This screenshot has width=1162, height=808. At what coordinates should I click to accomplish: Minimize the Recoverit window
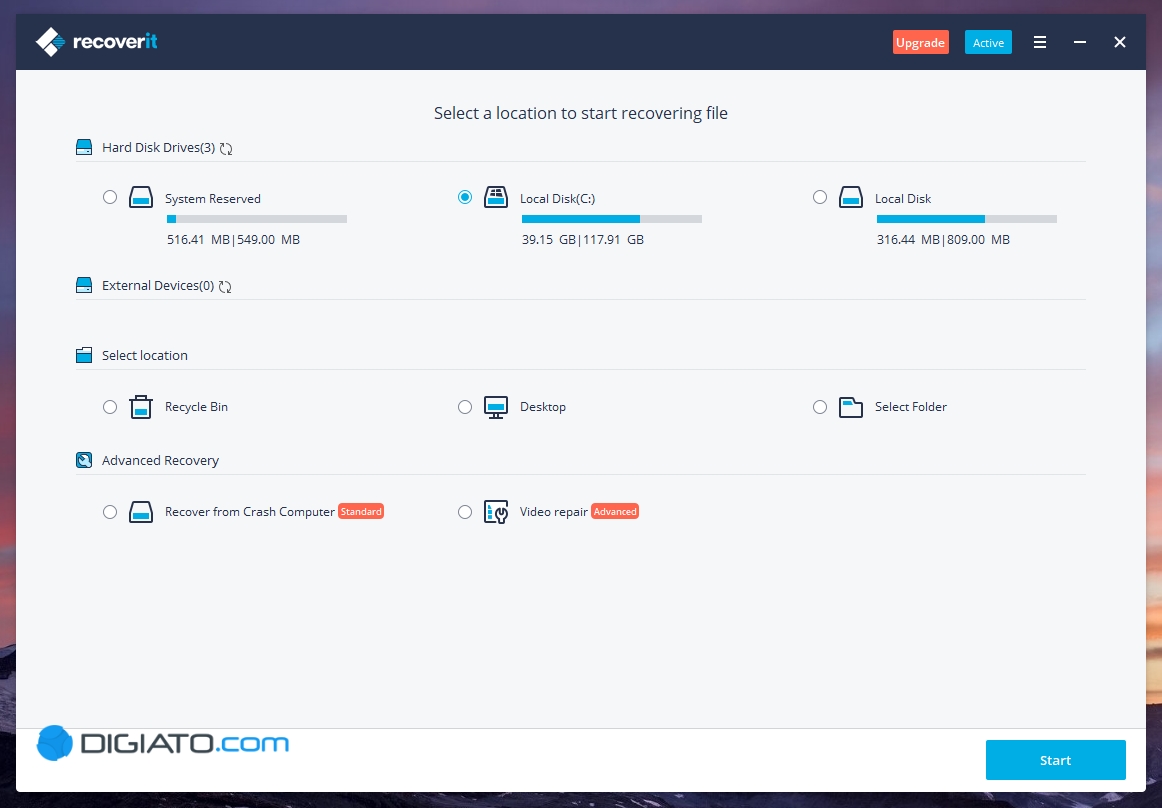pos(1080,42)
